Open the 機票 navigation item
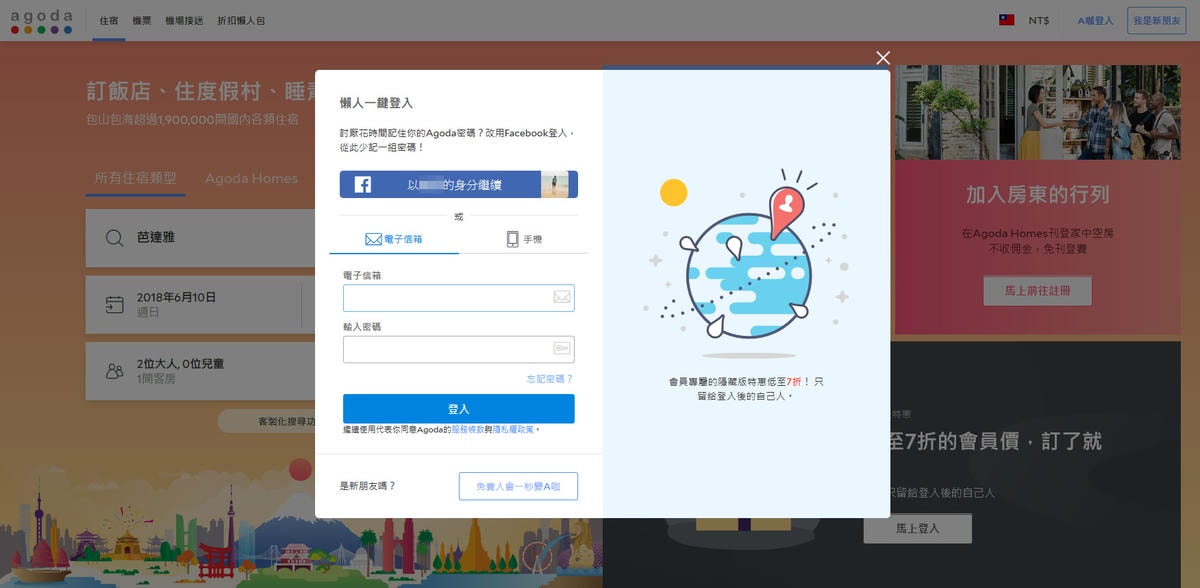This screenshot has width=1200, height=588. (x=142, y=20)
